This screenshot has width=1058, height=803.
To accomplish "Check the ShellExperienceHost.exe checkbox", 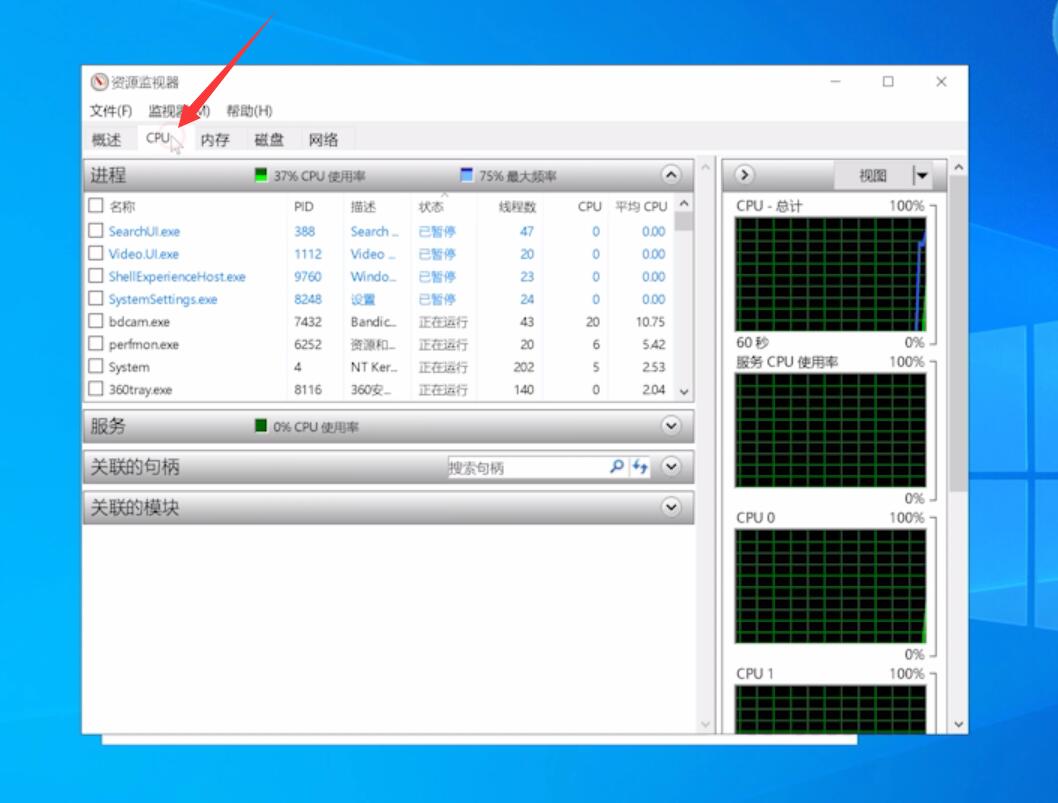I will pyautogui.click(x=96, y=276).
